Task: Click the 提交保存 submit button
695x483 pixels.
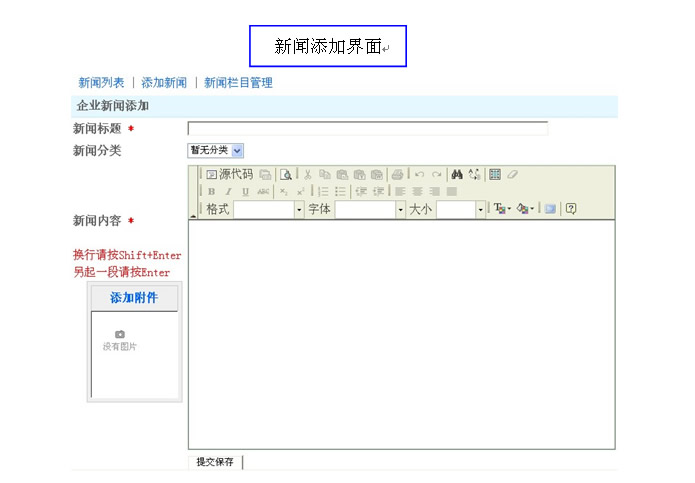Action: [215, 462]
